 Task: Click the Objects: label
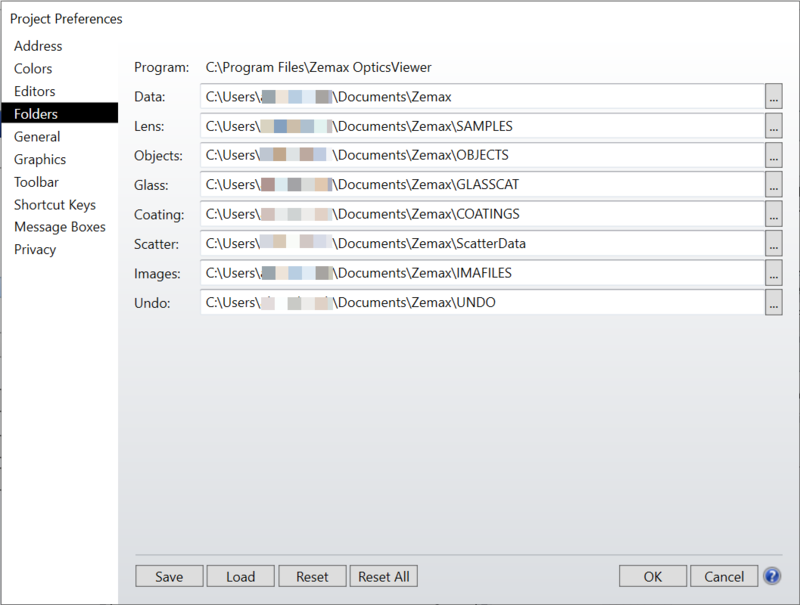[158, 156]
